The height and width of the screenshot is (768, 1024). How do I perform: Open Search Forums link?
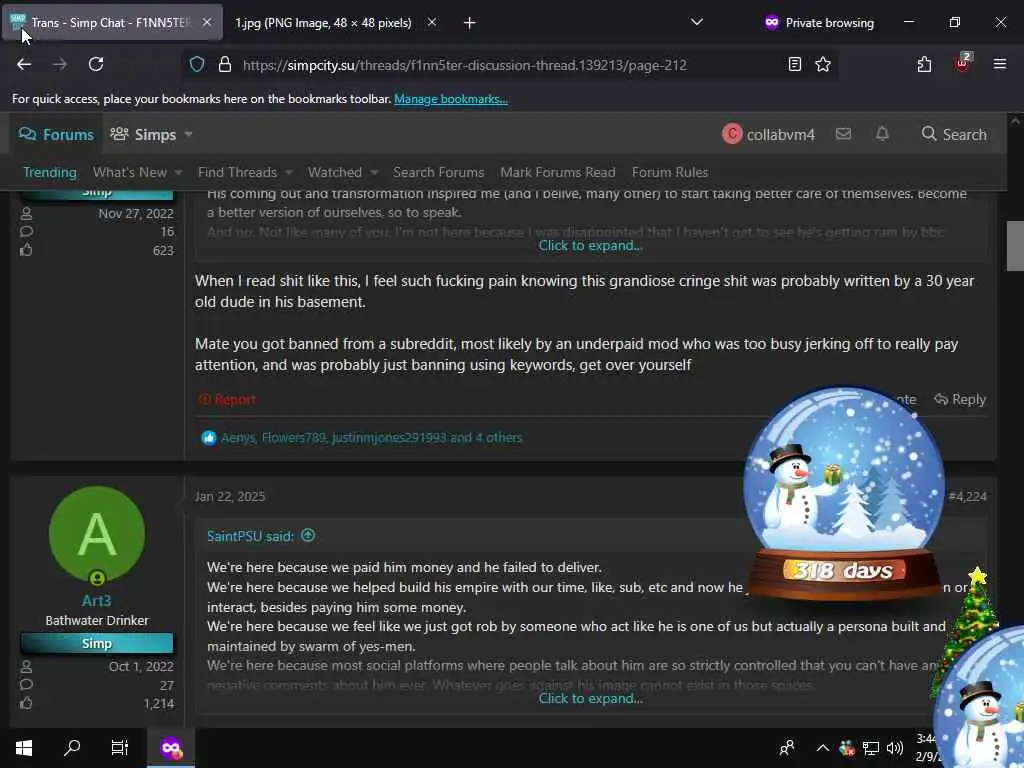(x=438, y=172)
